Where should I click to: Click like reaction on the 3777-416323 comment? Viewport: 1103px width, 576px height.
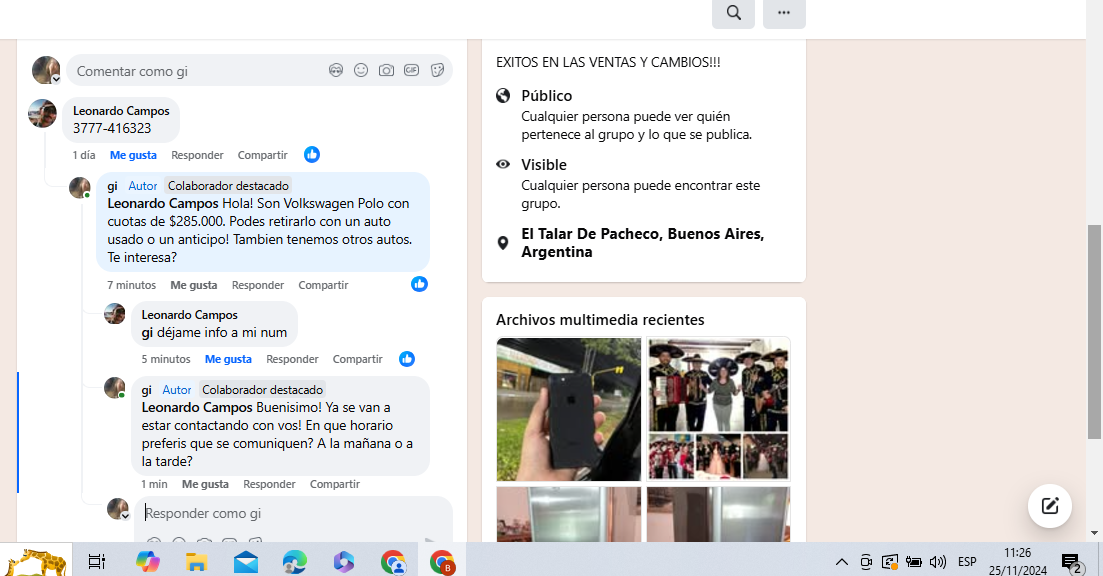312,155
